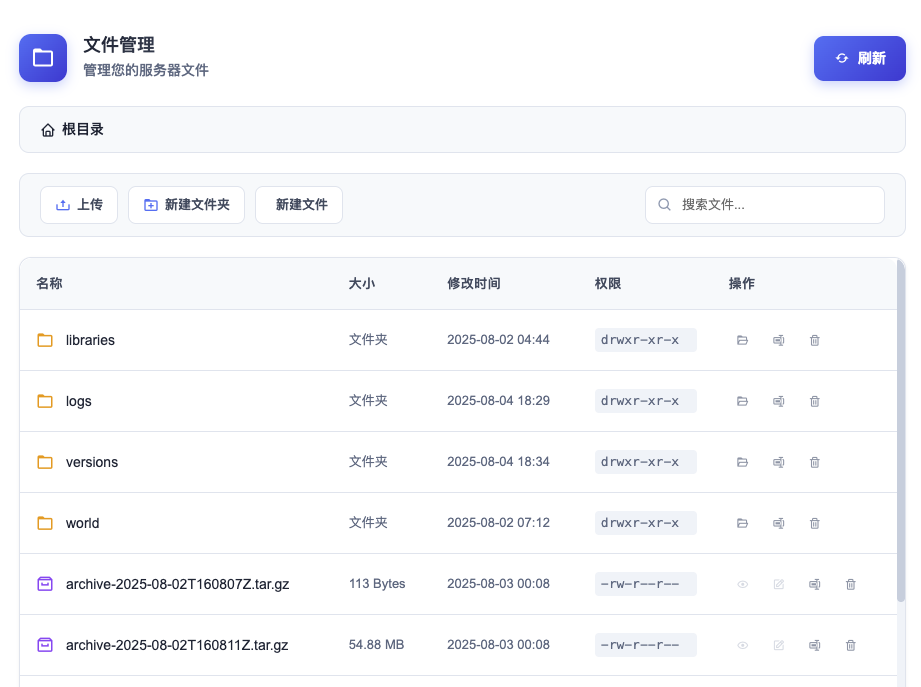Viewport: 921px width, 687px height.
Task: Click the 上传 upload button
Action: tap(79, 205)
